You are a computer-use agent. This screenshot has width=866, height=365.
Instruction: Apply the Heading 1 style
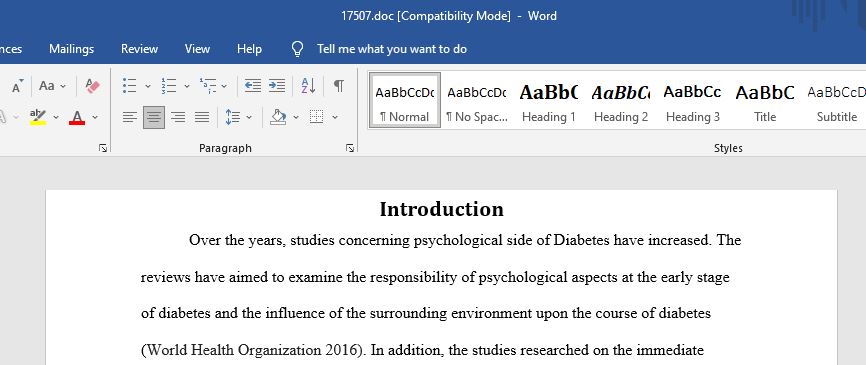pos(548,100)
